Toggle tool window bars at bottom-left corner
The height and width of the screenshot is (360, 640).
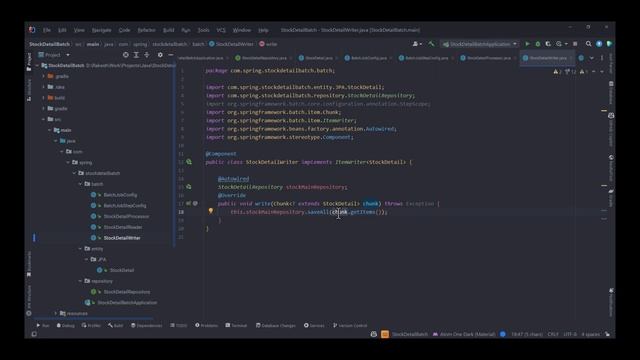(x=34, y=334)
